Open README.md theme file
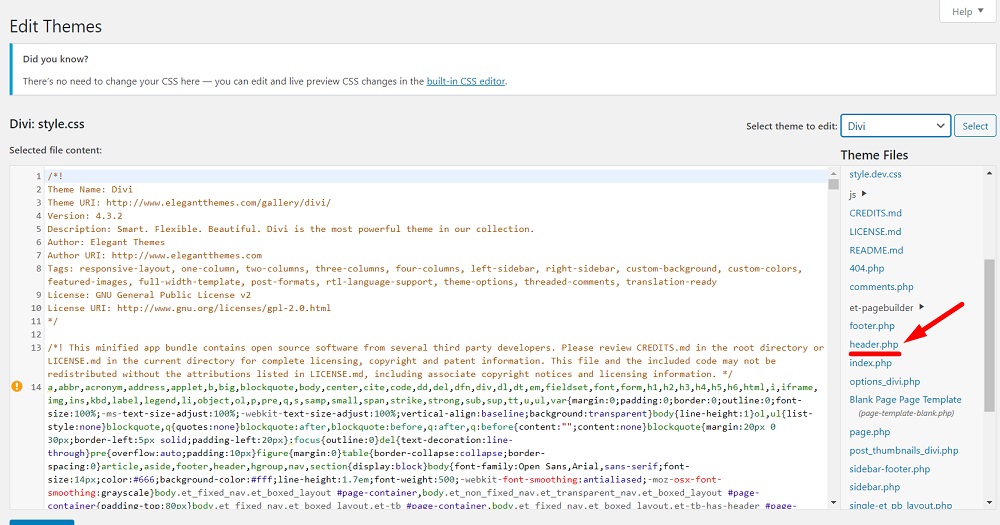Image resolution: width=1000 pixels, height=525 pixels. tap(876, 250)
